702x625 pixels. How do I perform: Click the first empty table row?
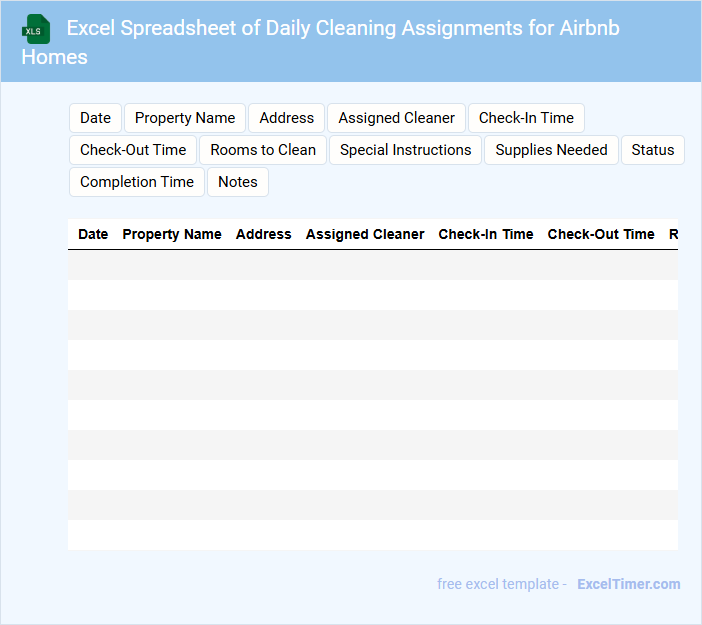coord(372,265)
